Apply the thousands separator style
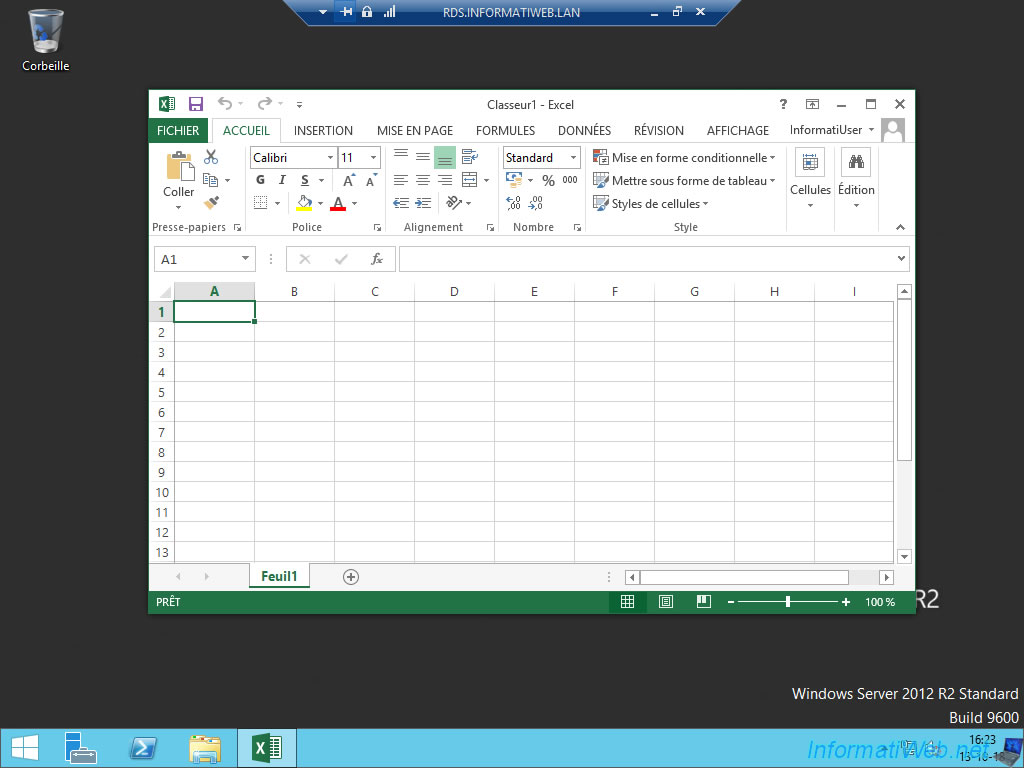Screen dimensions: 1024x768 569,180
